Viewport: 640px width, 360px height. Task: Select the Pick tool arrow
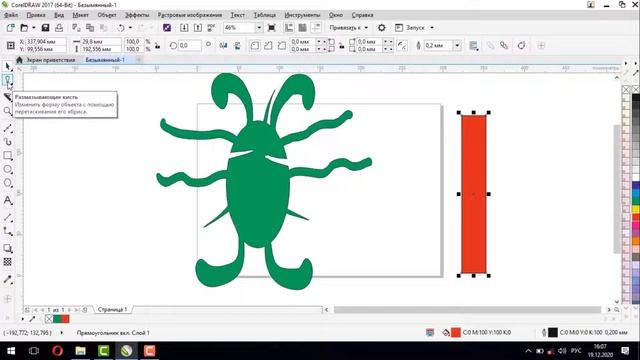[7, 66]
